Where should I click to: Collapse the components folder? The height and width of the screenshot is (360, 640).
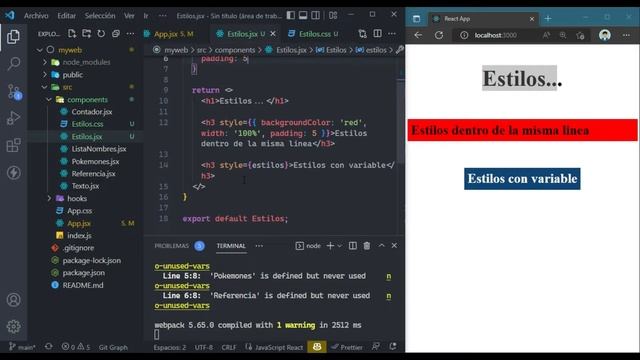point(49,100)
